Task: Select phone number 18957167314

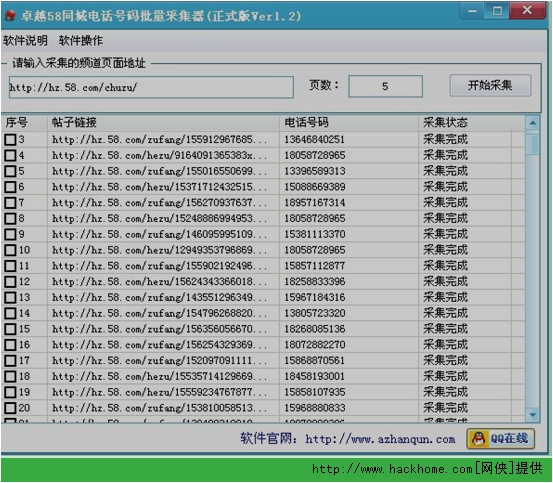Action: (315, 203)
